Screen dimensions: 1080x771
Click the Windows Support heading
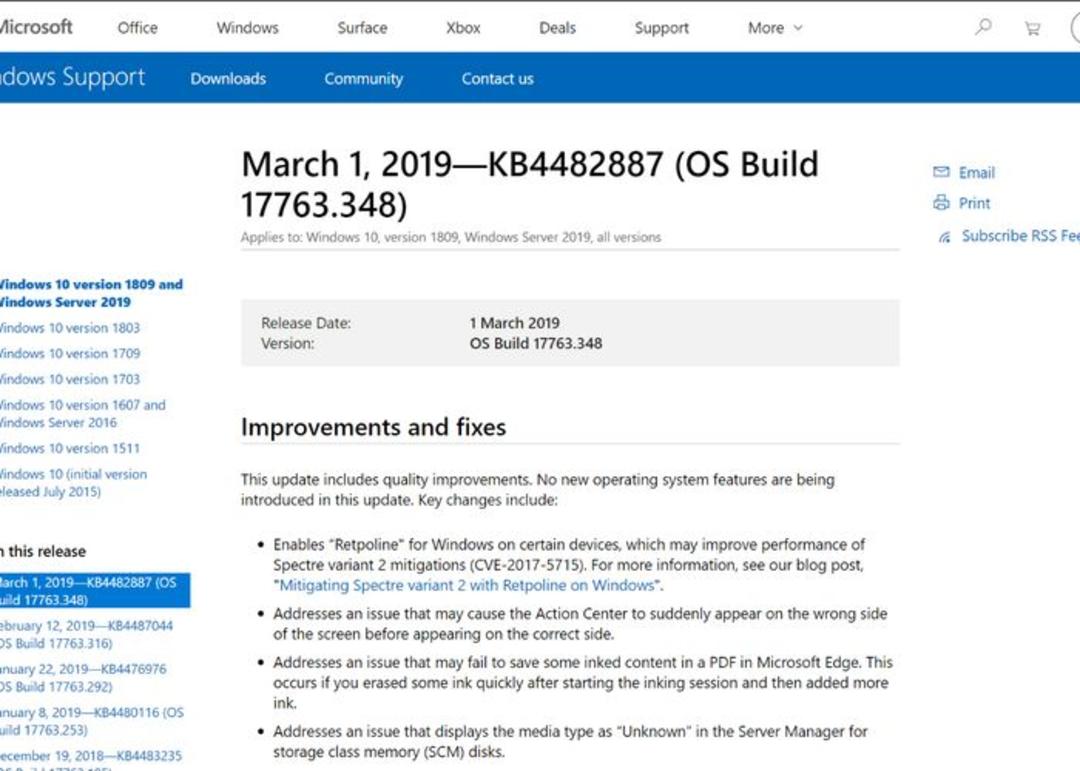coord(72,77)
